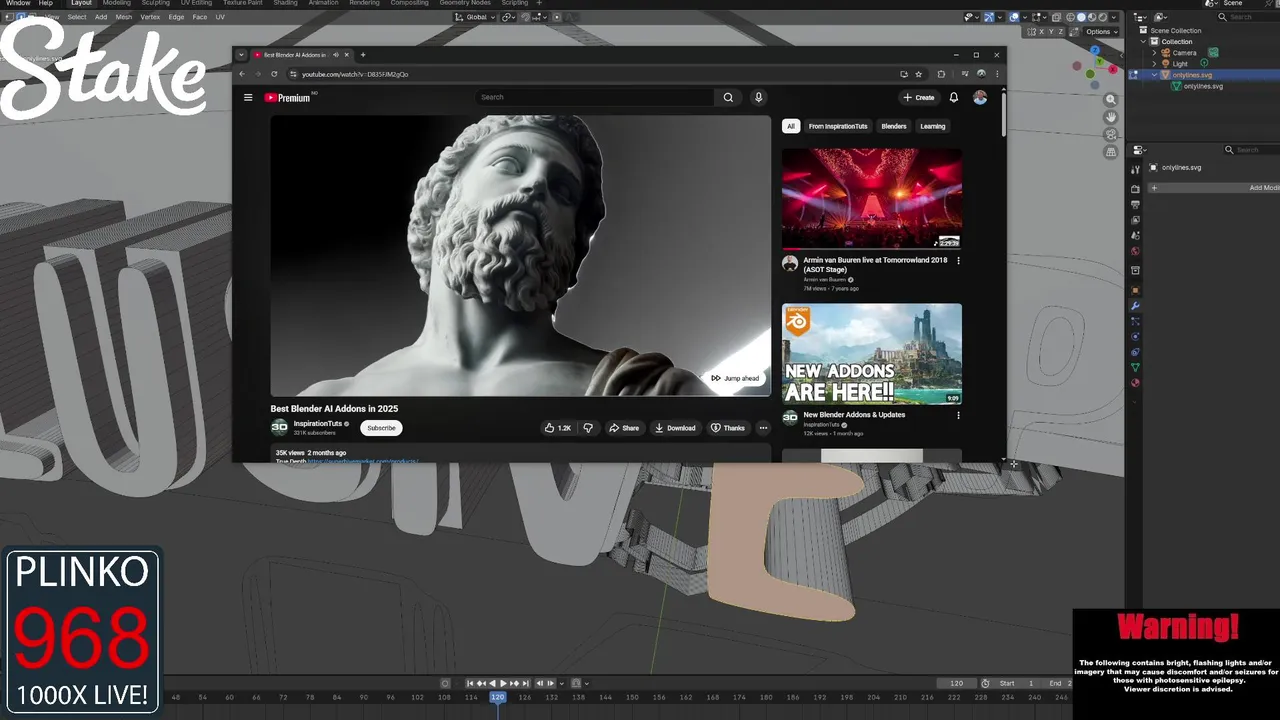This screenshot has height=720, width=1280.
Task: Open the Modifiers wrench properties tab
Action: tap(1135, 306)
